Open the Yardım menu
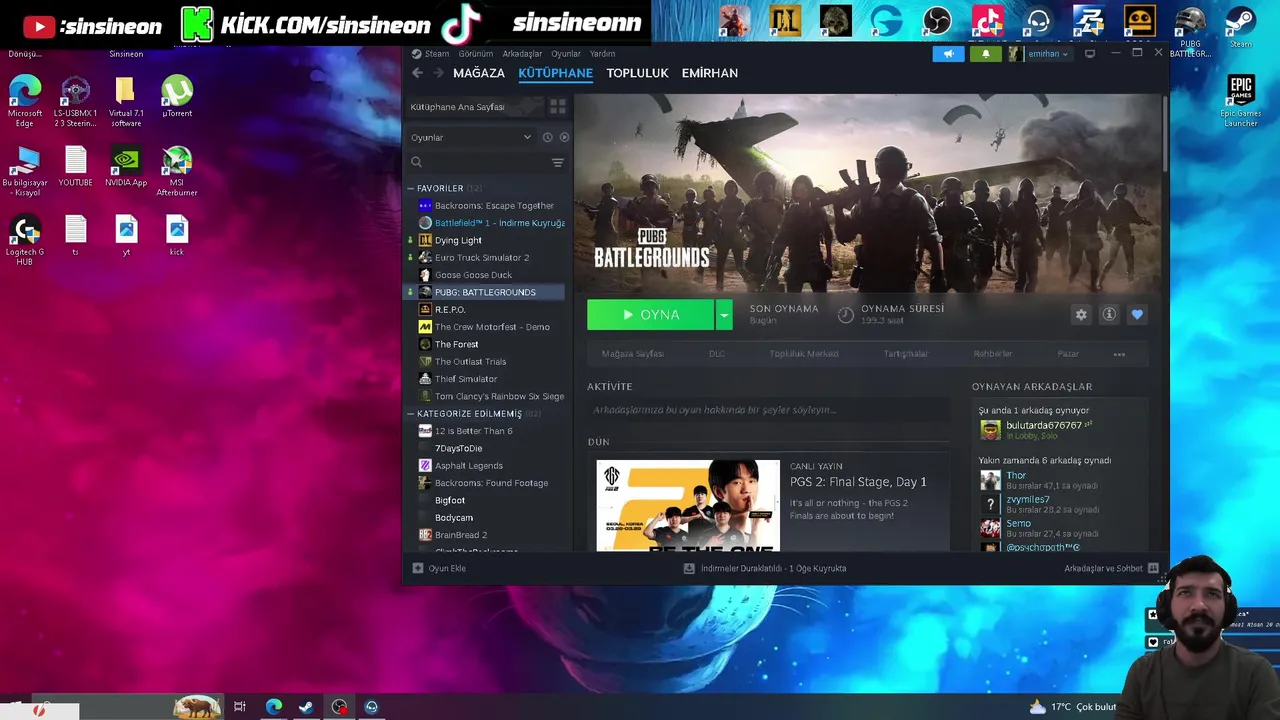This screenshot has width=1280, height=720. tap(603, 54)
